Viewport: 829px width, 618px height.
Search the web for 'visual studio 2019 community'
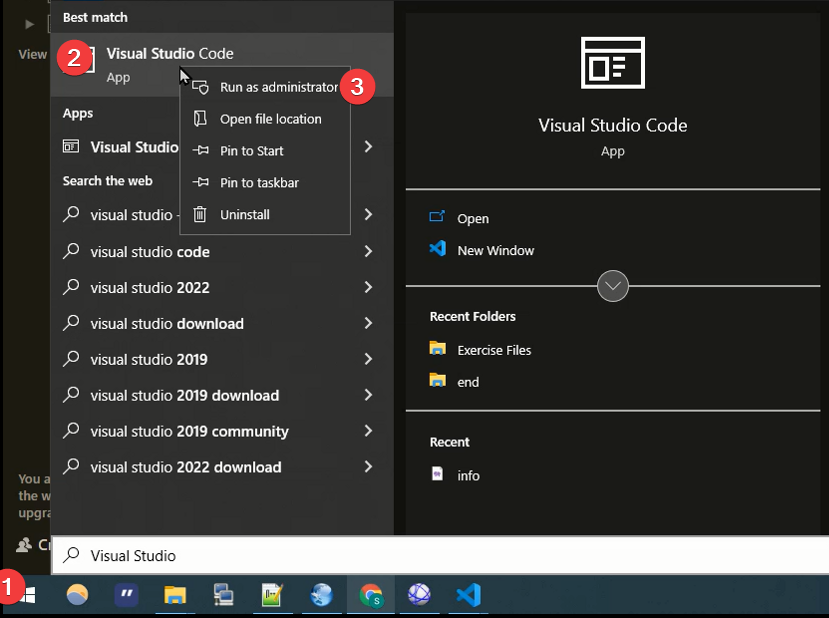click(x=189, y=431)
